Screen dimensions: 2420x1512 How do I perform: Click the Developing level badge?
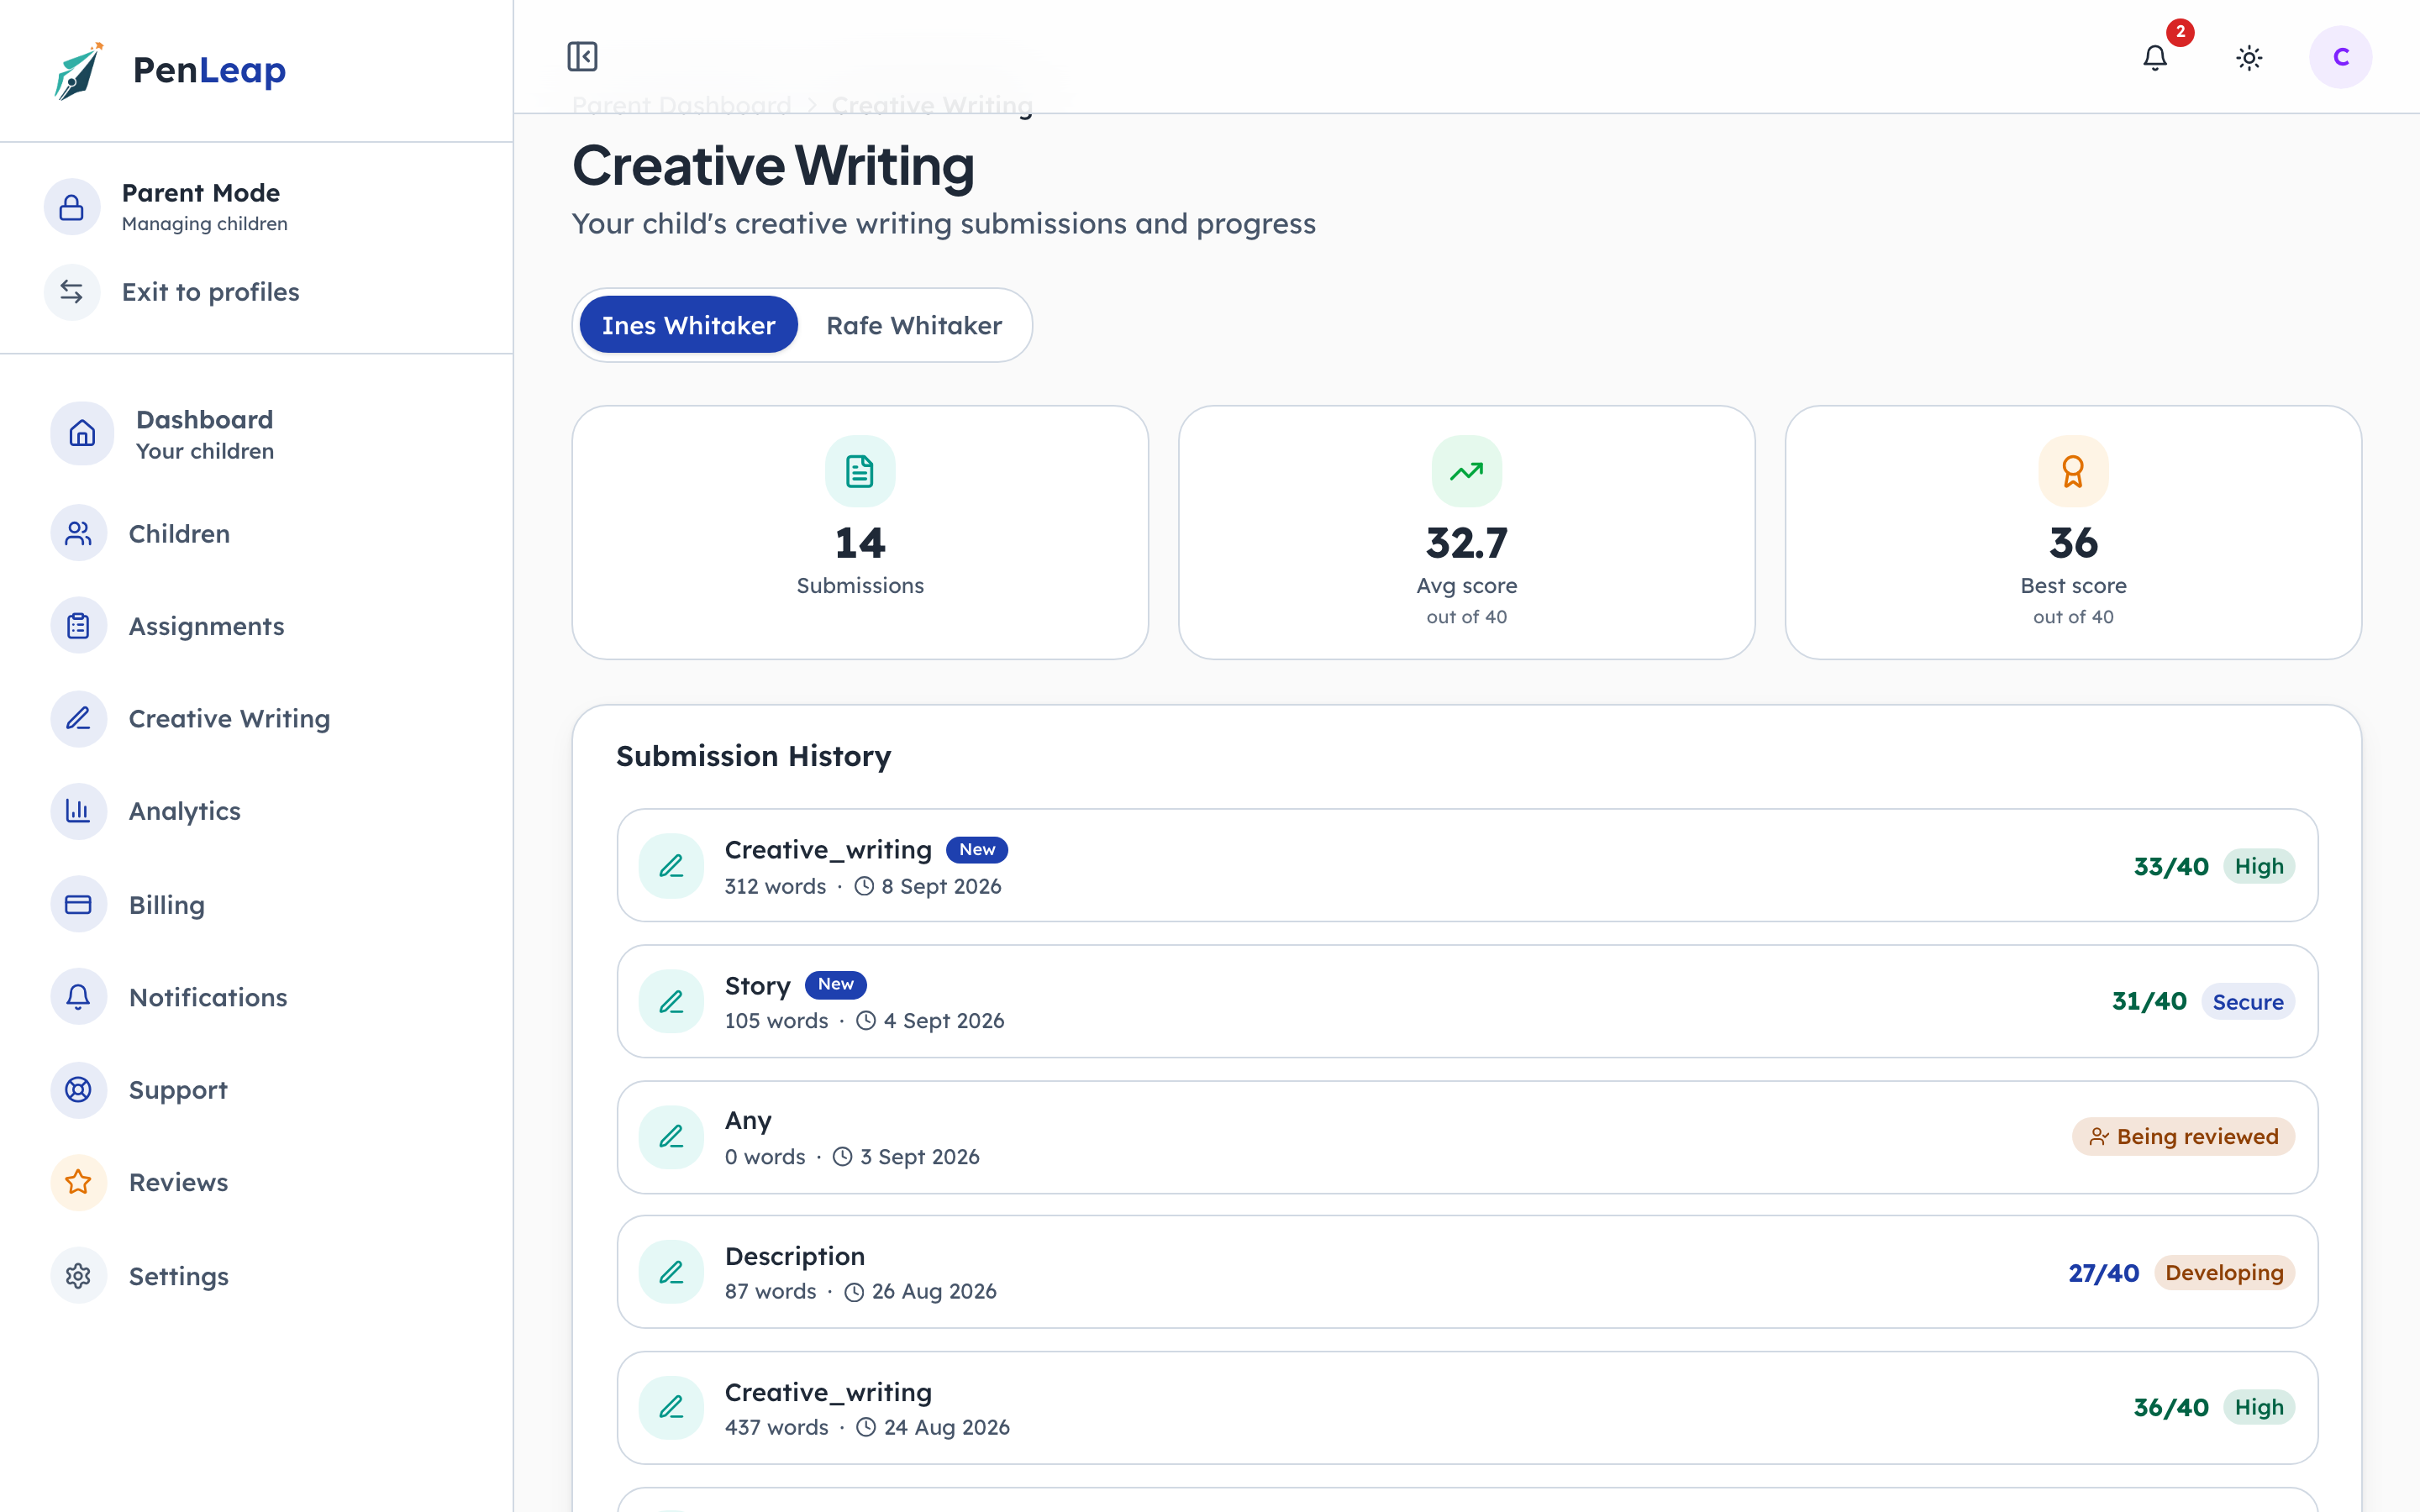click(2224, 1273)
